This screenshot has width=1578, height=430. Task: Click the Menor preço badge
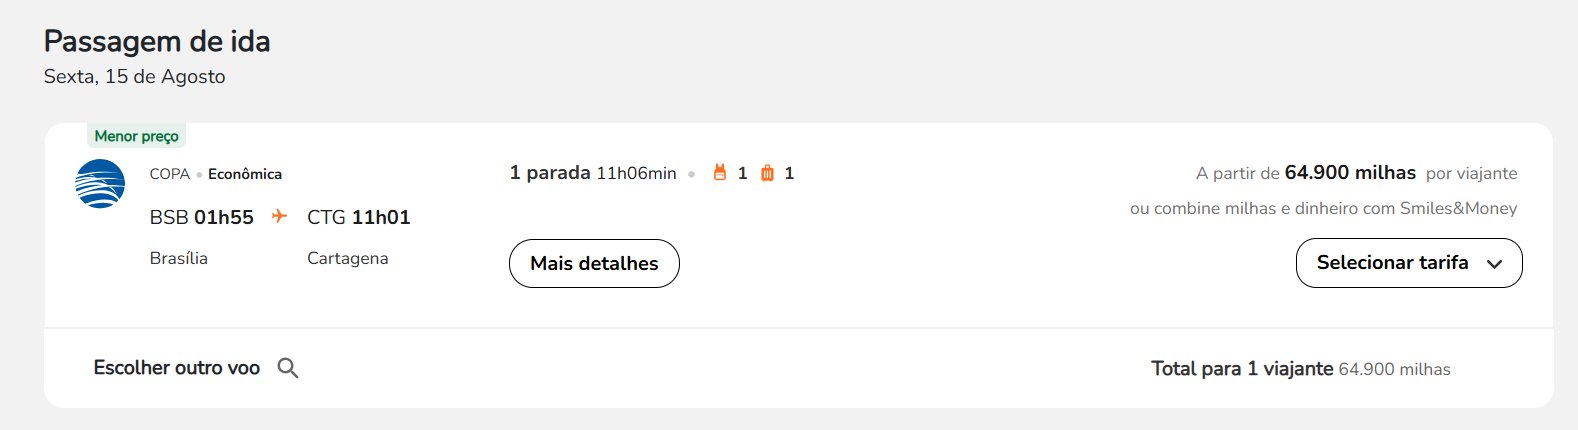point(137,136)
